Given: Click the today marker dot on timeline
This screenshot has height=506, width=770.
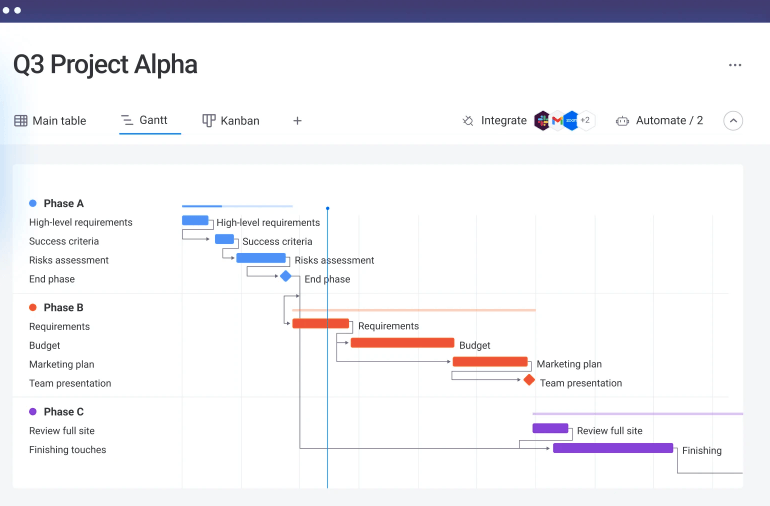Looking at the screenshot, I should 328,208.
